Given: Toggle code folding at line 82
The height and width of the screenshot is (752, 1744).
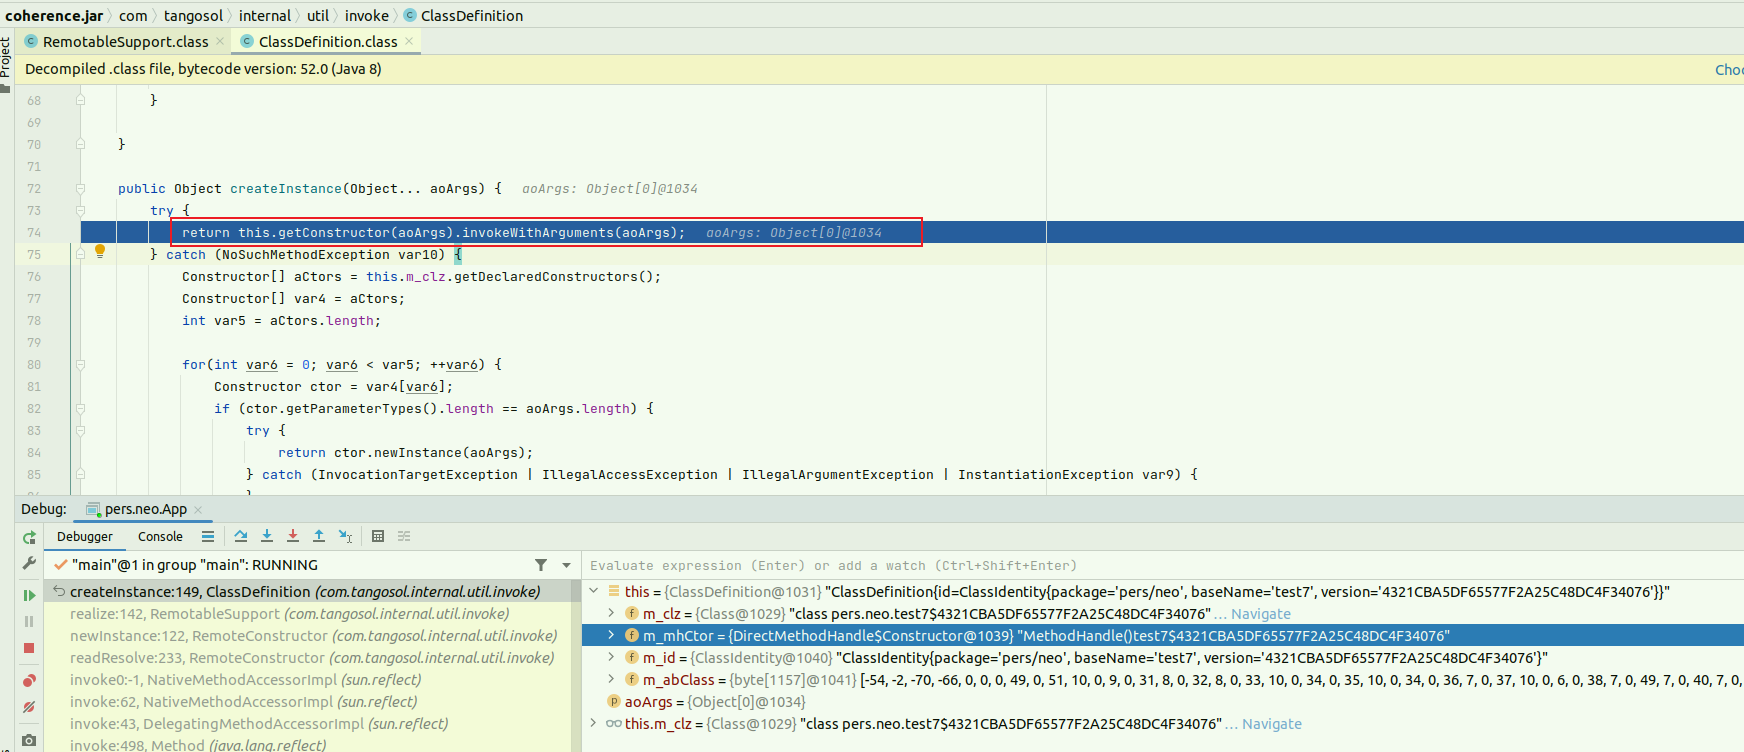Looking at the screenshot, I should click(80, 408).
